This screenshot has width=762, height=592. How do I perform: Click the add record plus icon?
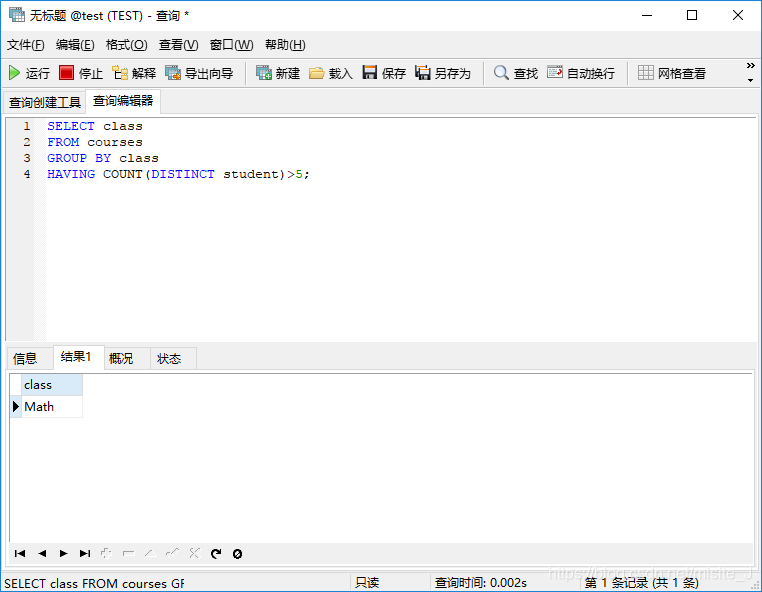tap(106, 554)
